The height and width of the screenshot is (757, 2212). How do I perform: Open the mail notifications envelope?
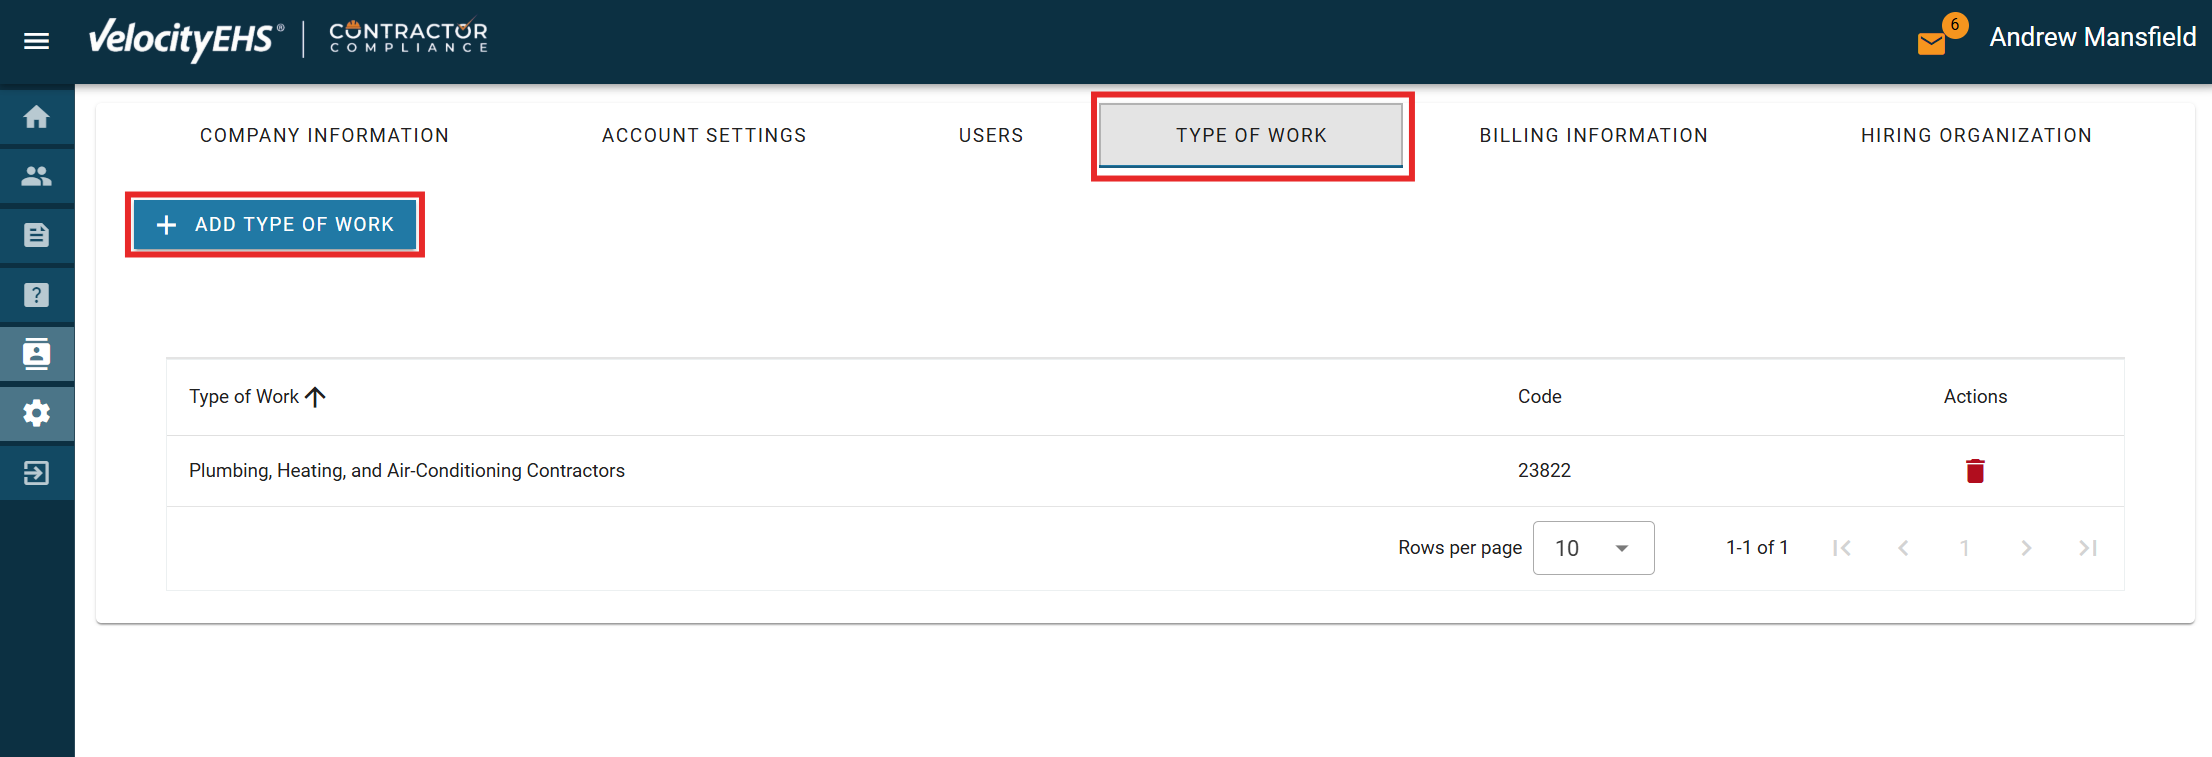pyautogui.click(x=1932, y=43)
